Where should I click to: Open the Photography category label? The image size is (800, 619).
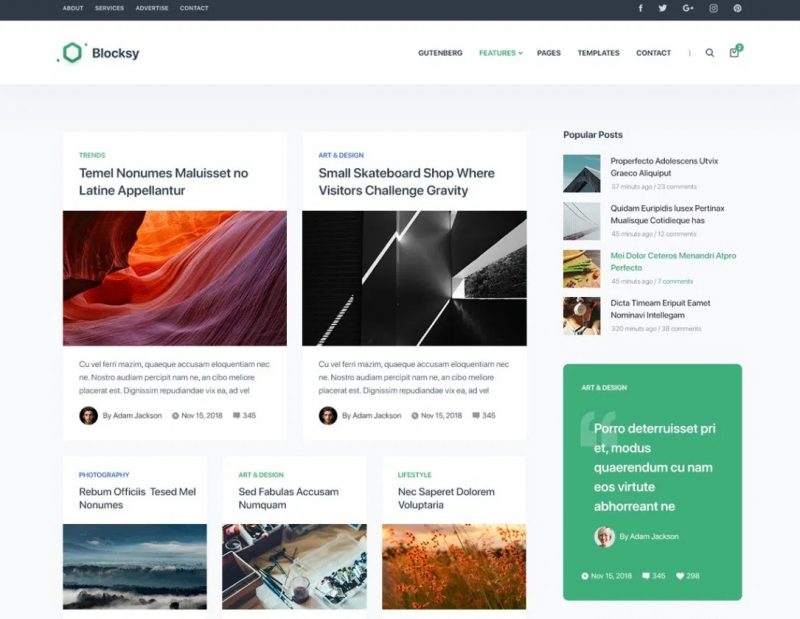[104, 475]
